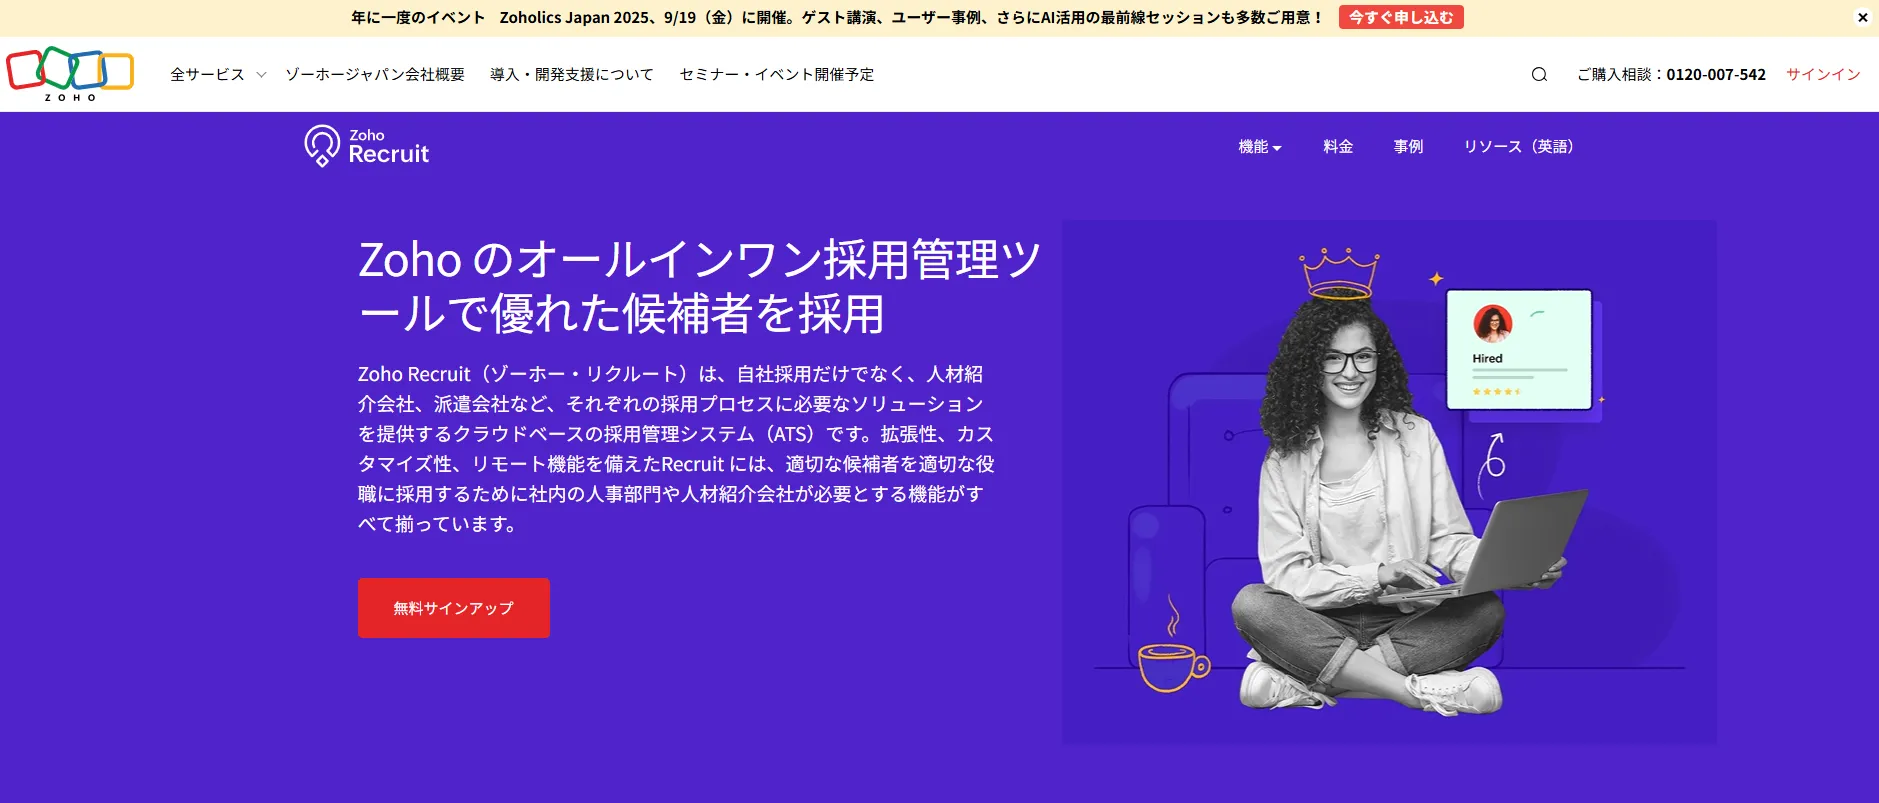Open 導入・開発支援について page
This screenshot has height=803, width=1879.
tap(572, 75)
